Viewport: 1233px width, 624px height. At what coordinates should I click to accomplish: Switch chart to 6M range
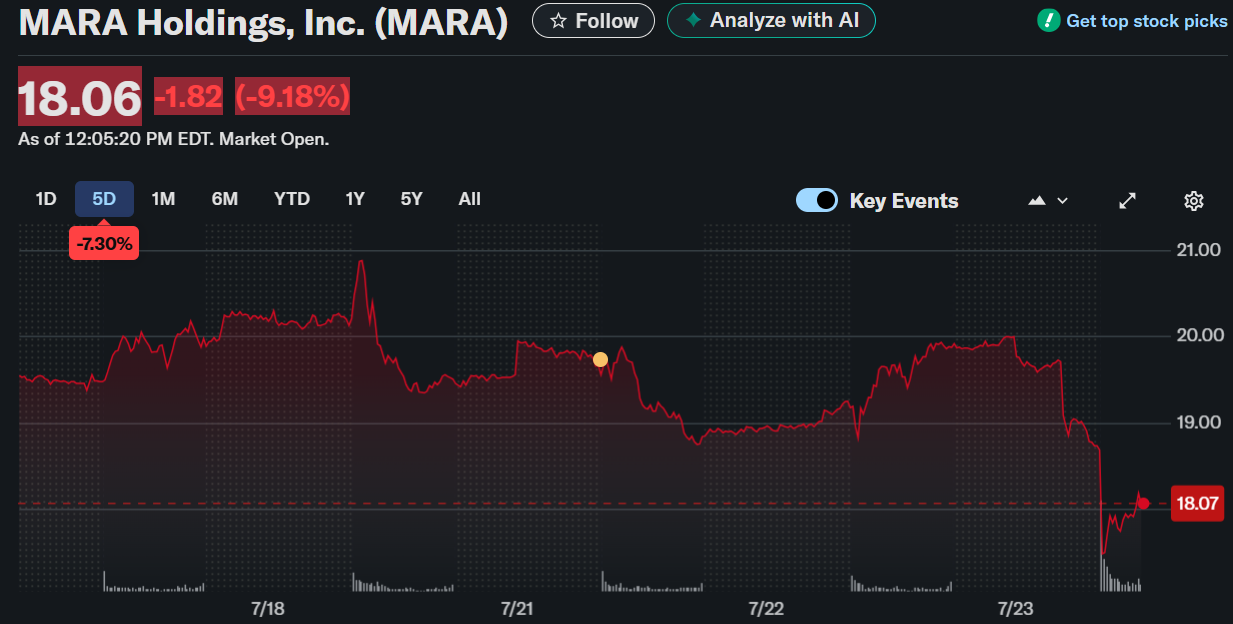point(225,199)
